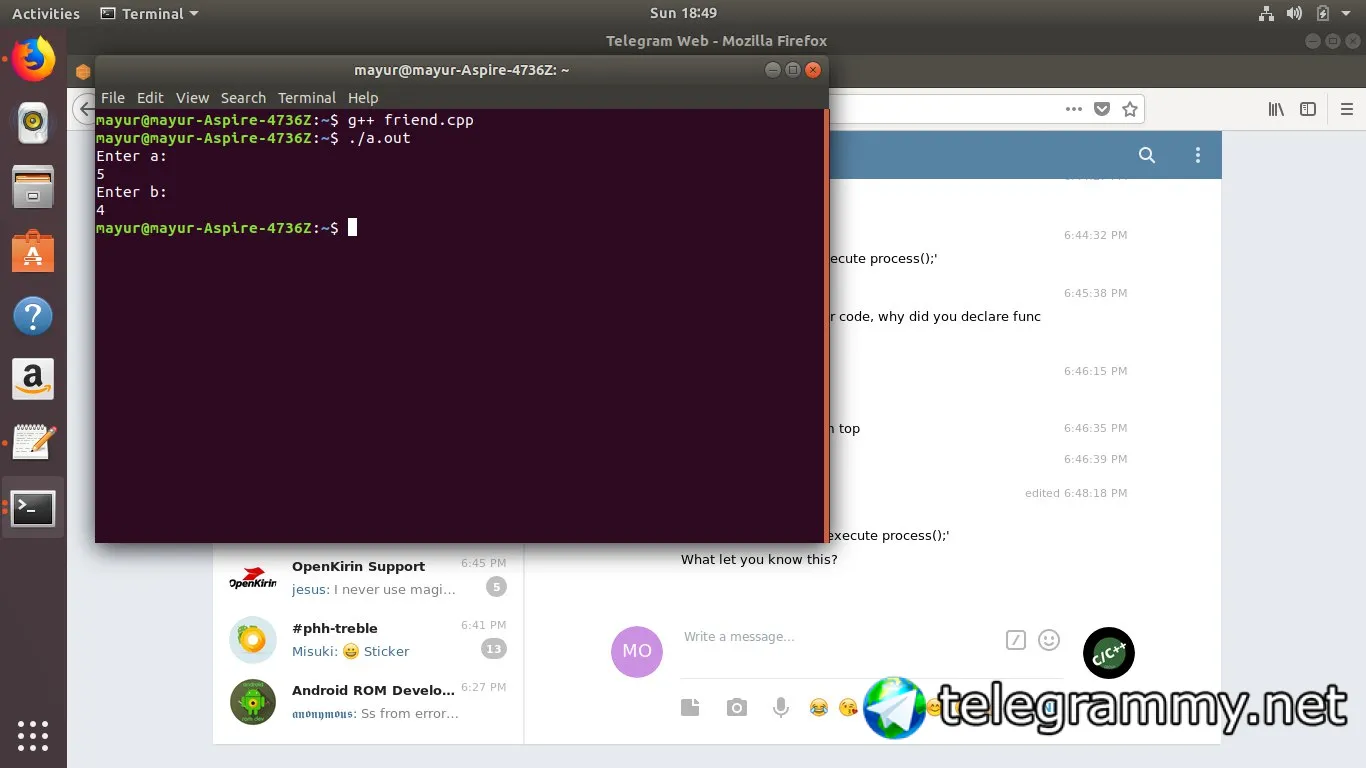The width and height of the screenshot is (1366, 768).
Task: Open the Text Editor in the dock
Action: coord(33,444)
